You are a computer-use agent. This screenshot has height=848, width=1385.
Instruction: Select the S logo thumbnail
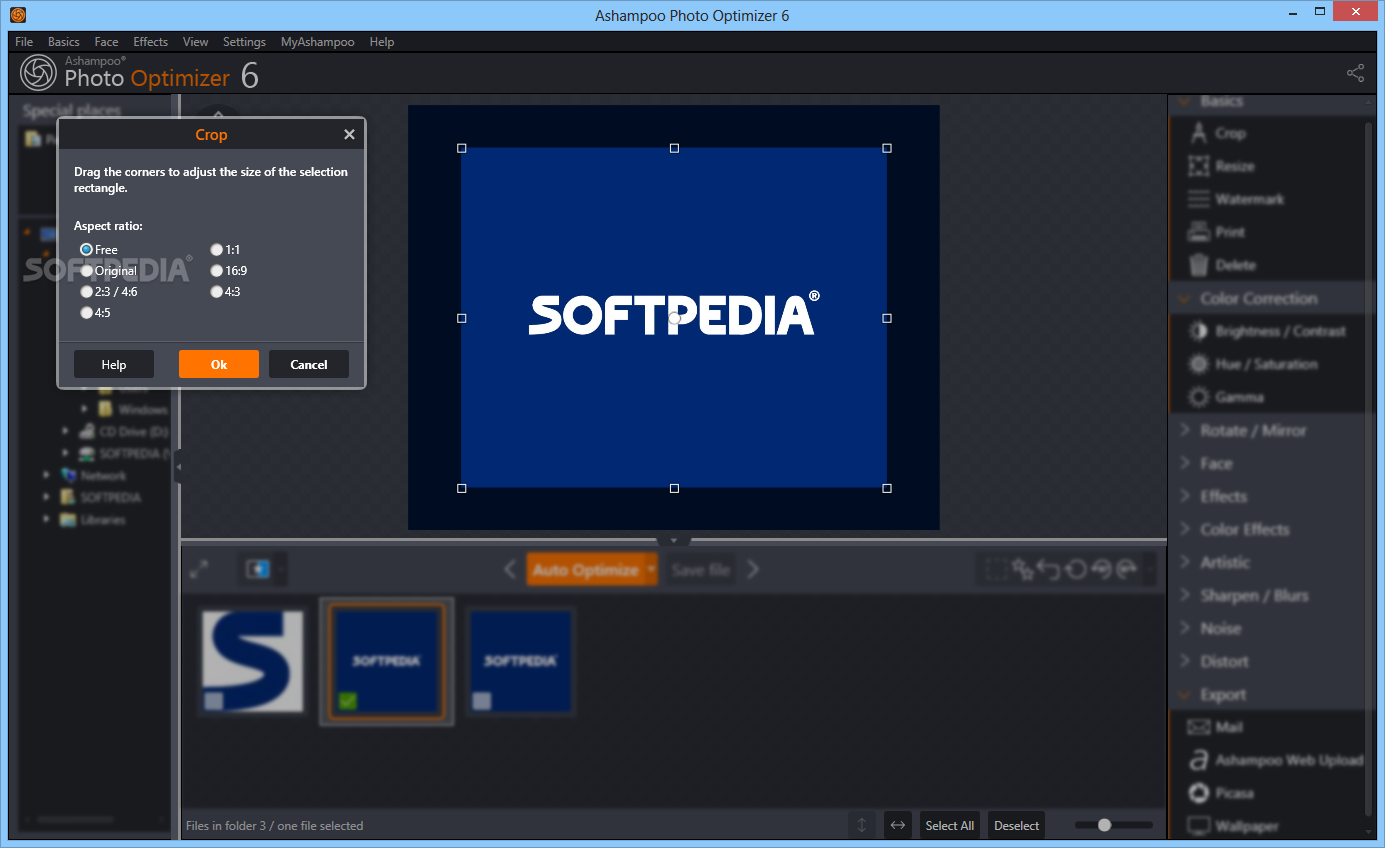(252, 661)
